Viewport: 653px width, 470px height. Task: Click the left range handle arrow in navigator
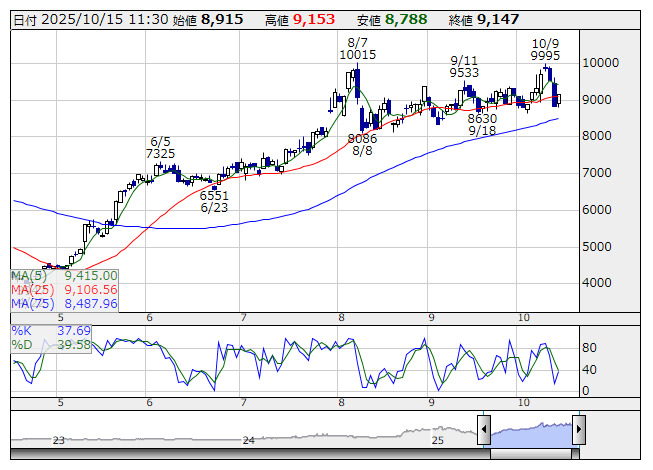coord(484,432)
